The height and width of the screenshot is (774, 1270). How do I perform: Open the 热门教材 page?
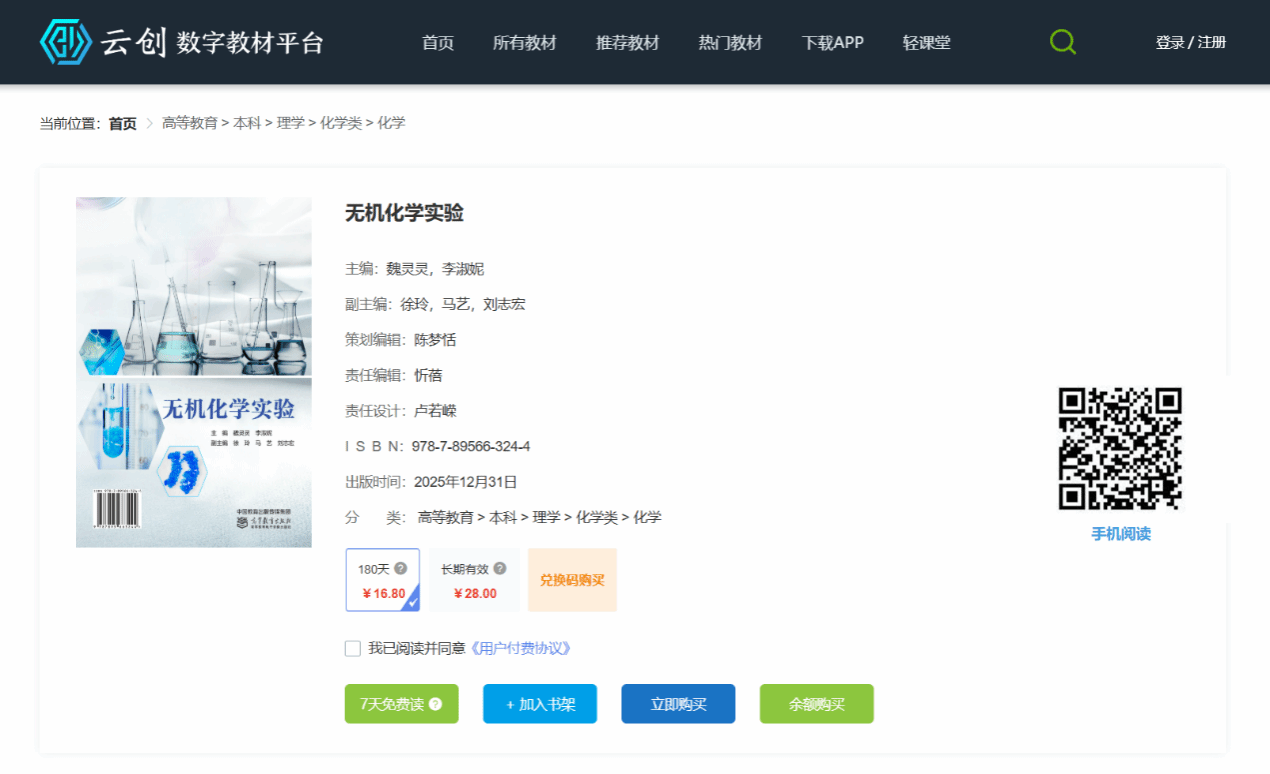(730, 43)
